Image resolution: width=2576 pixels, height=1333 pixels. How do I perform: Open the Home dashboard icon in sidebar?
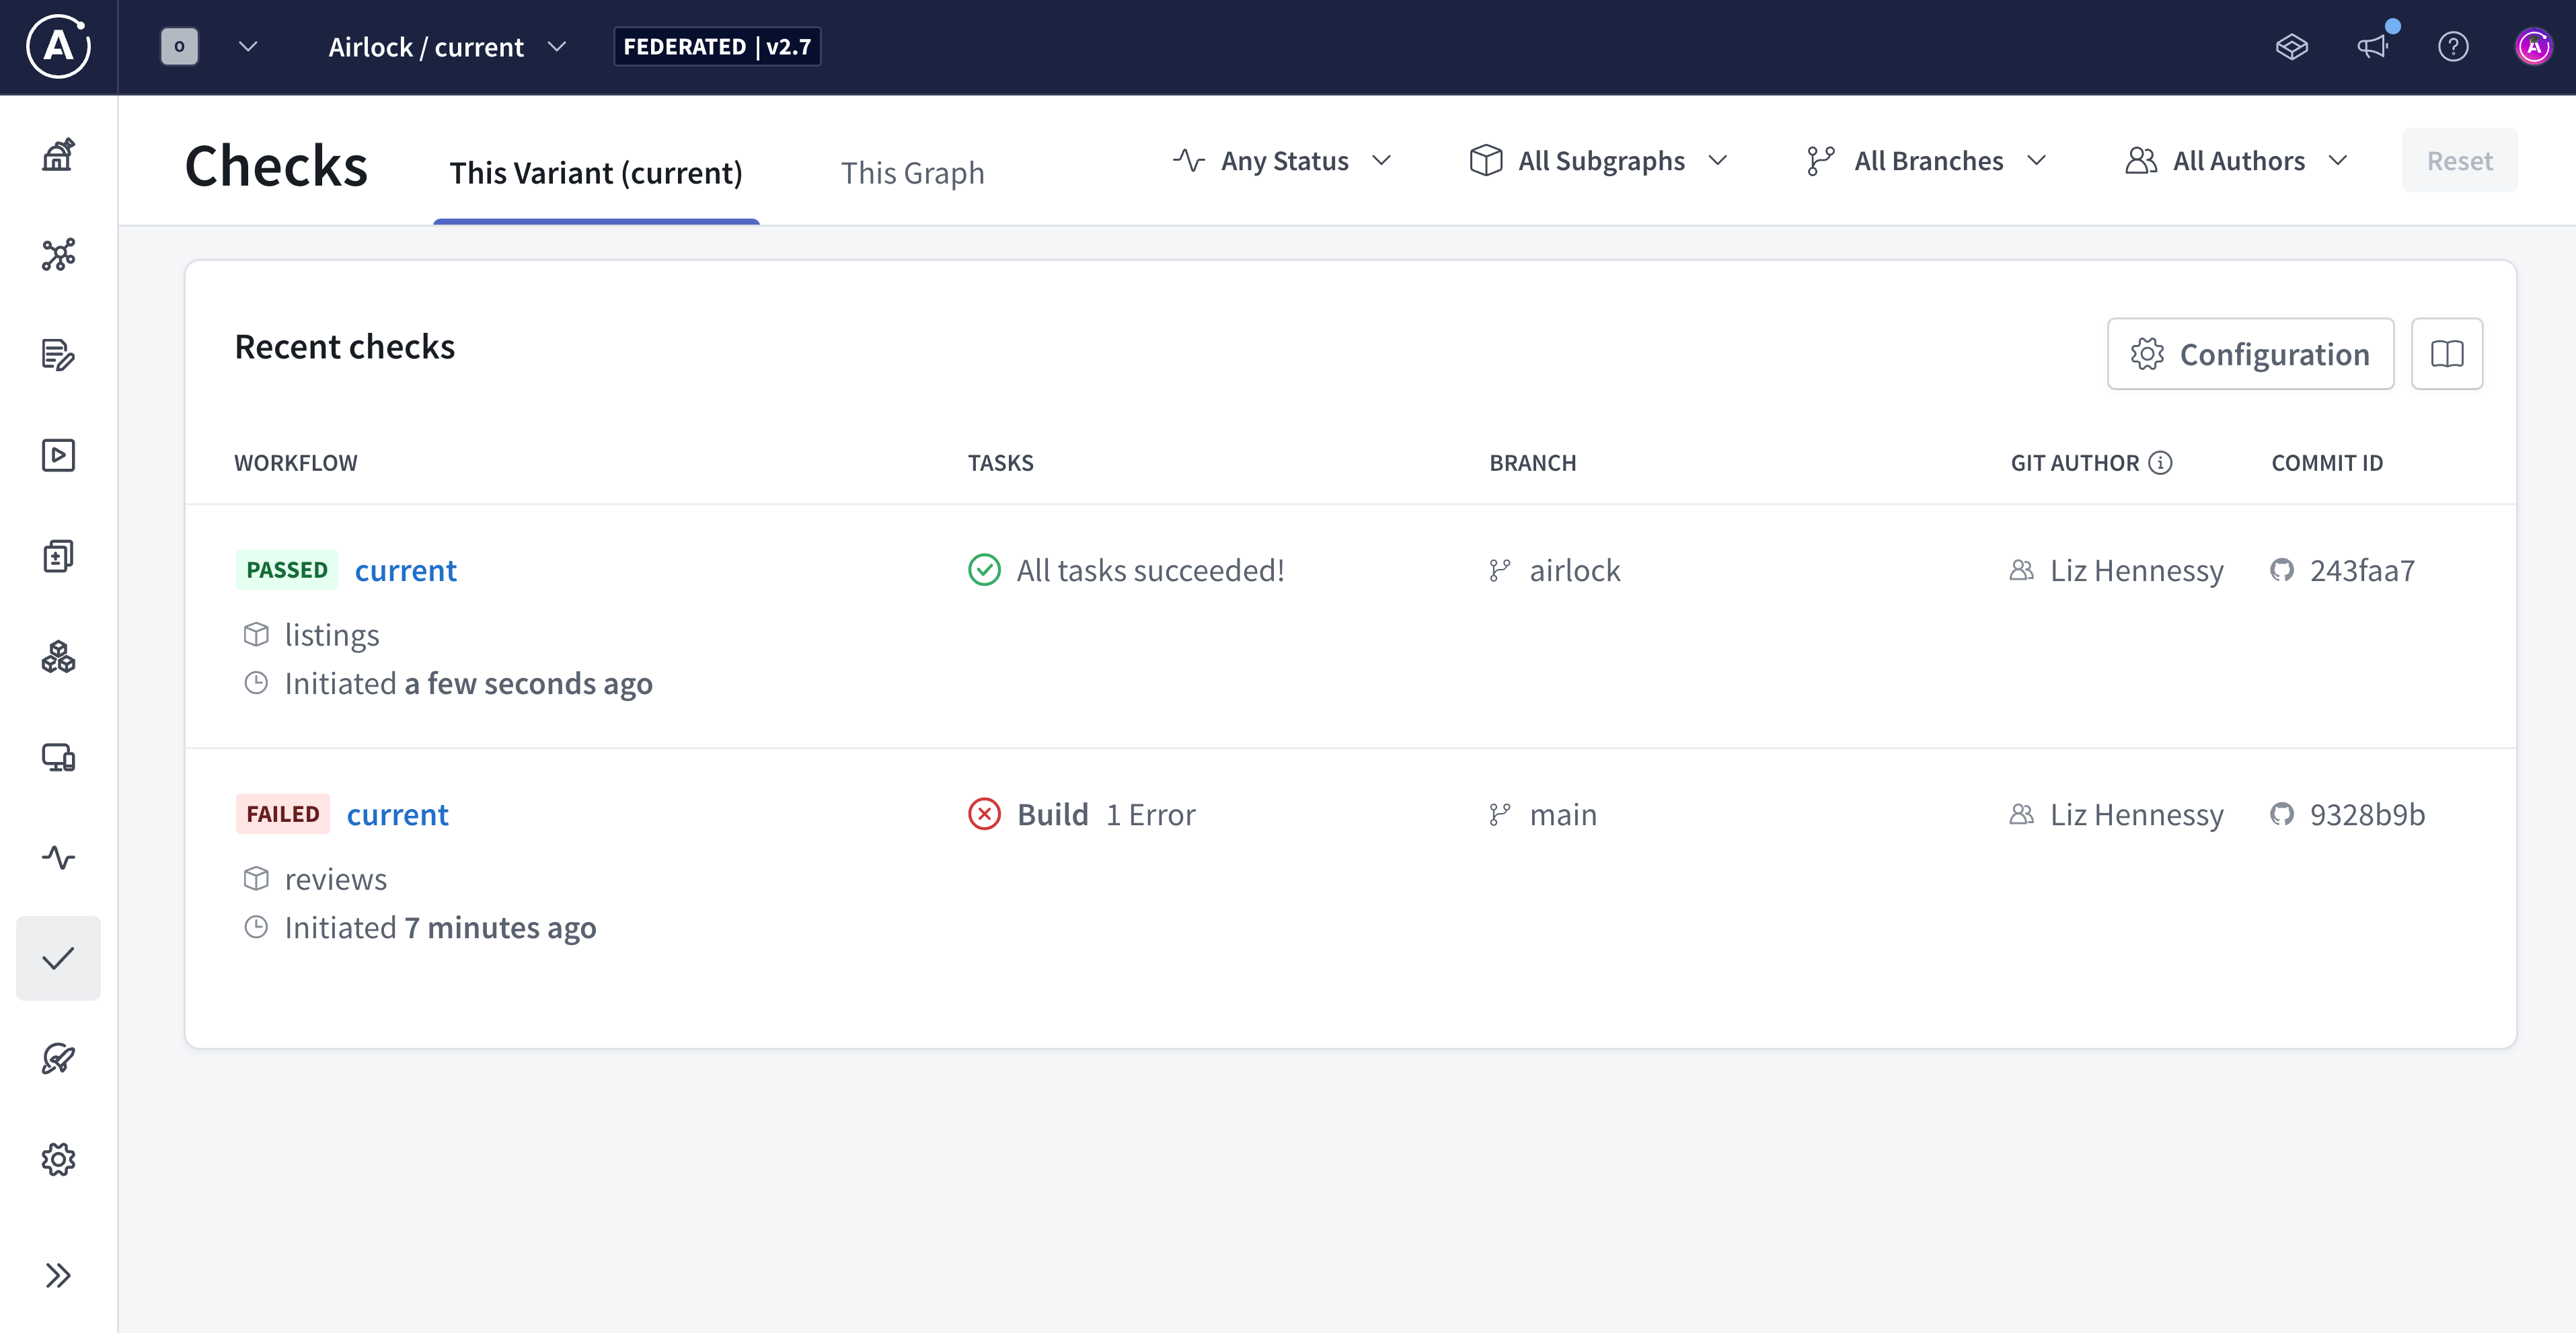pos(58,155)
